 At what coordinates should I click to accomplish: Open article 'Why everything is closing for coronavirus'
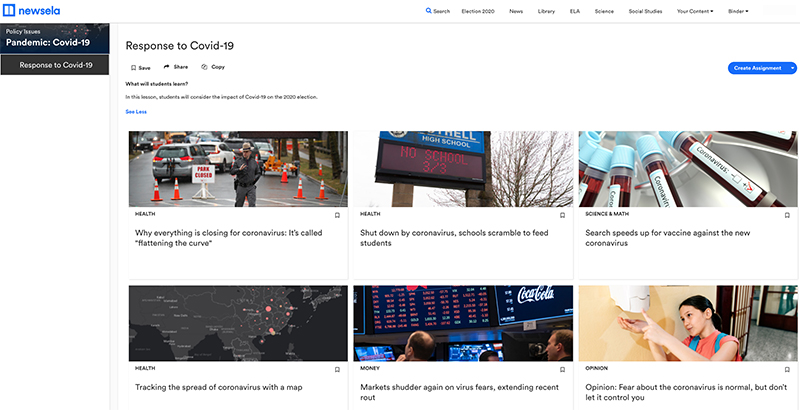click(229, 238)
